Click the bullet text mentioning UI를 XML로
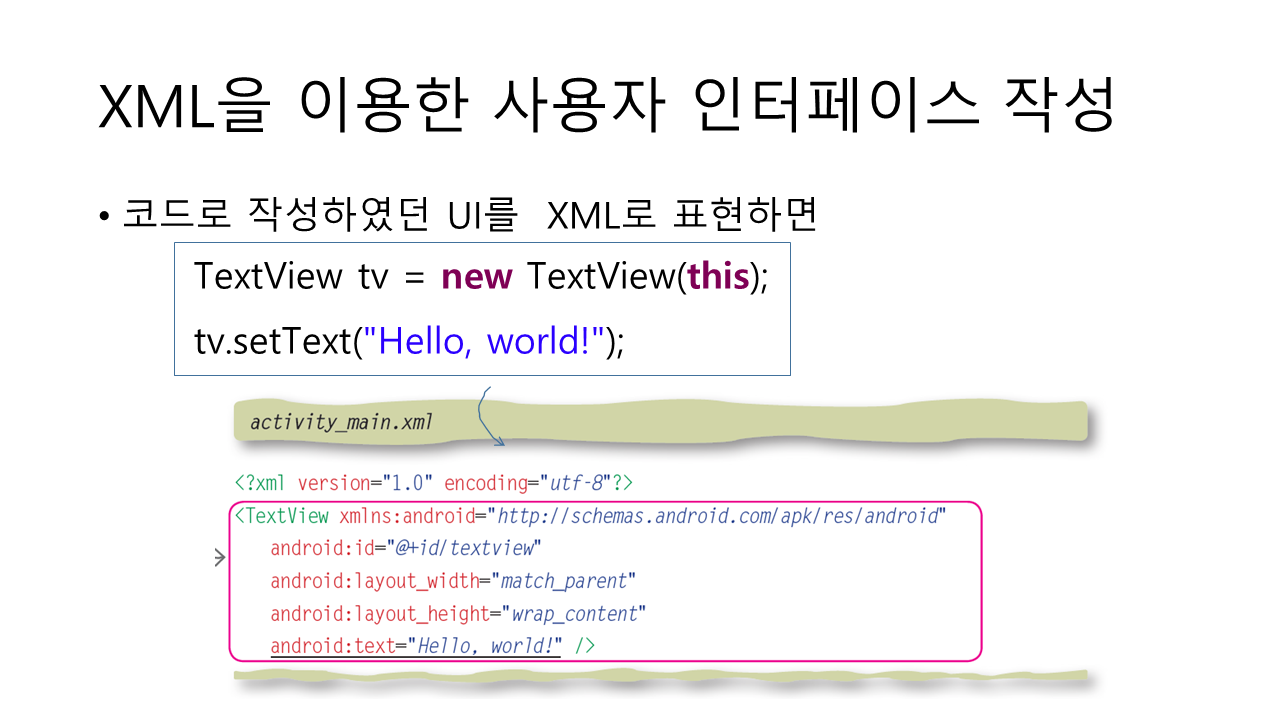The height and width of the screenshot is (720, 1280). 469,213
